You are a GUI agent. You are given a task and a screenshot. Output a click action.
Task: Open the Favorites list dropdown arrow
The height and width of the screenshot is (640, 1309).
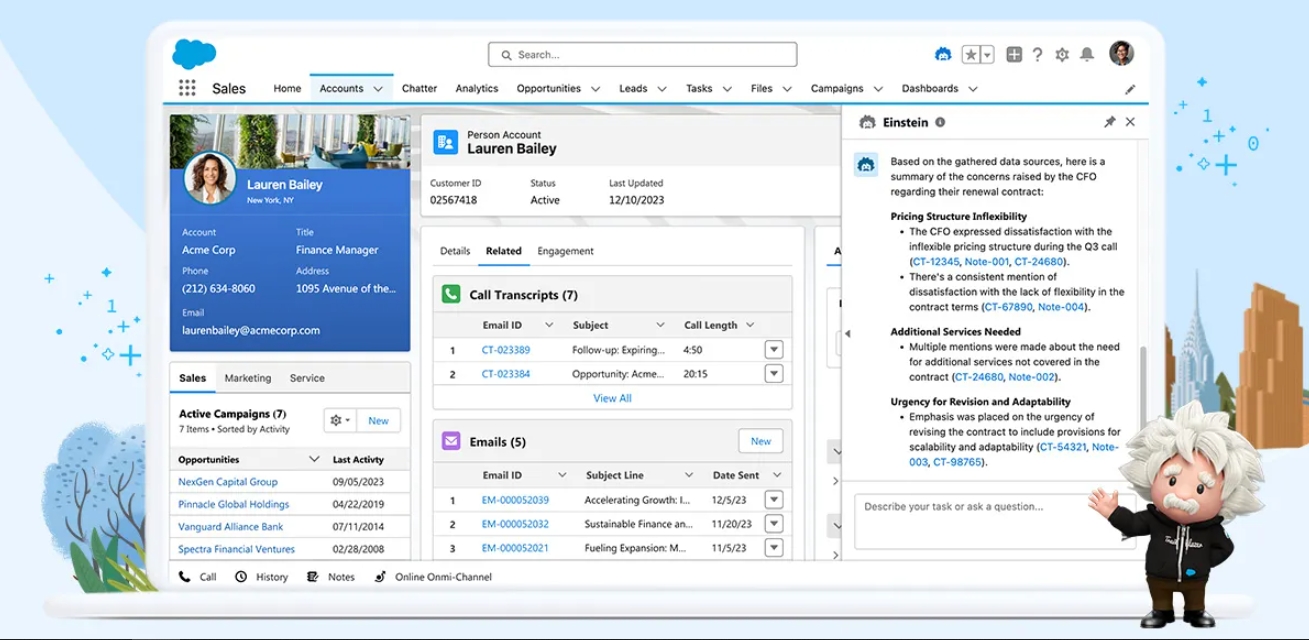click(987, 54)
